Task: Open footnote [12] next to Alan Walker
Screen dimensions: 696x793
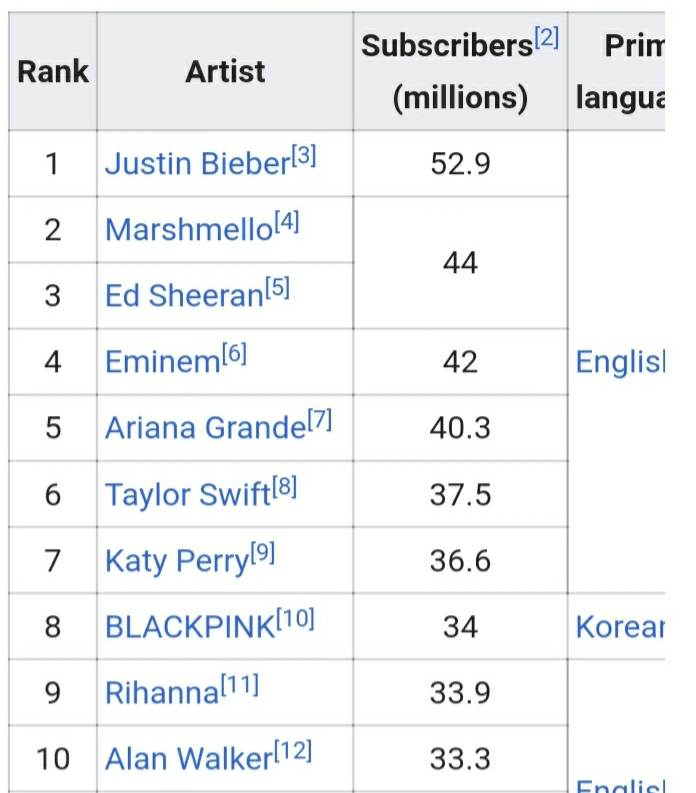Action: (293, 751)
